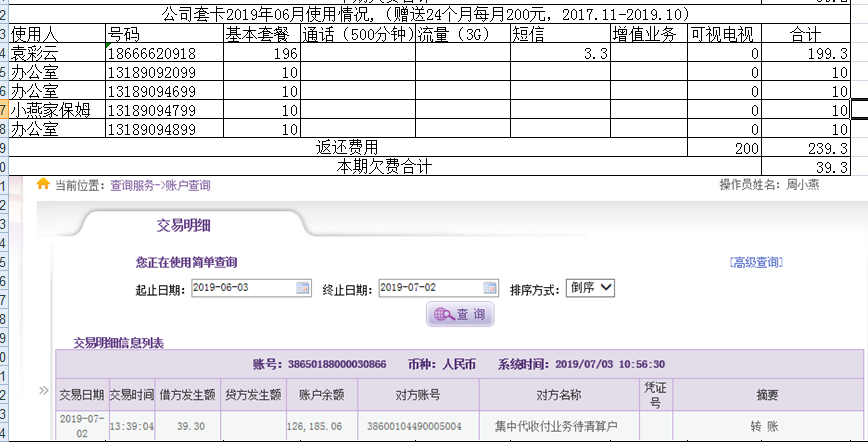Select the 返还费用 value 200 cell
The height and width of the screenshot is (442, 868).
click(x=724, y=147)
